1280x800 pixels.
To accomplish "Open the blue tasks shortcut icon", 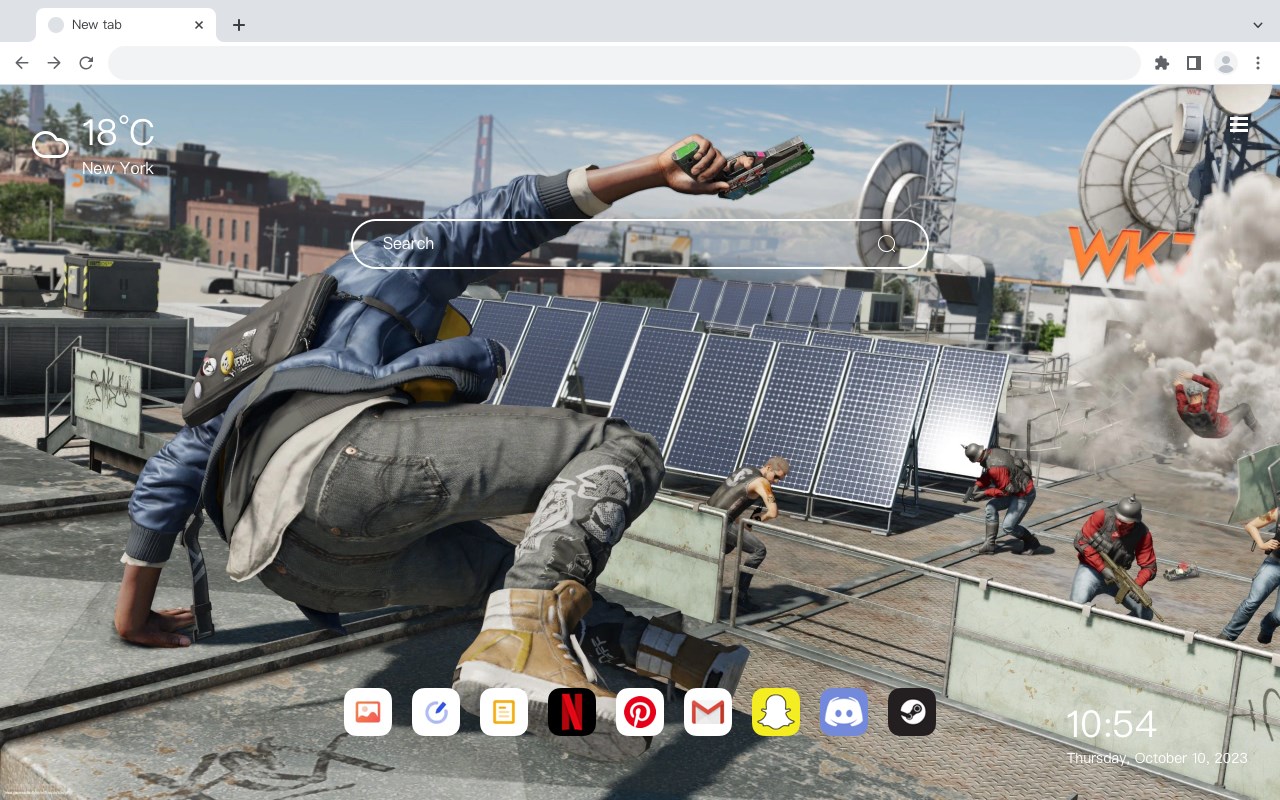I will 436,712.
